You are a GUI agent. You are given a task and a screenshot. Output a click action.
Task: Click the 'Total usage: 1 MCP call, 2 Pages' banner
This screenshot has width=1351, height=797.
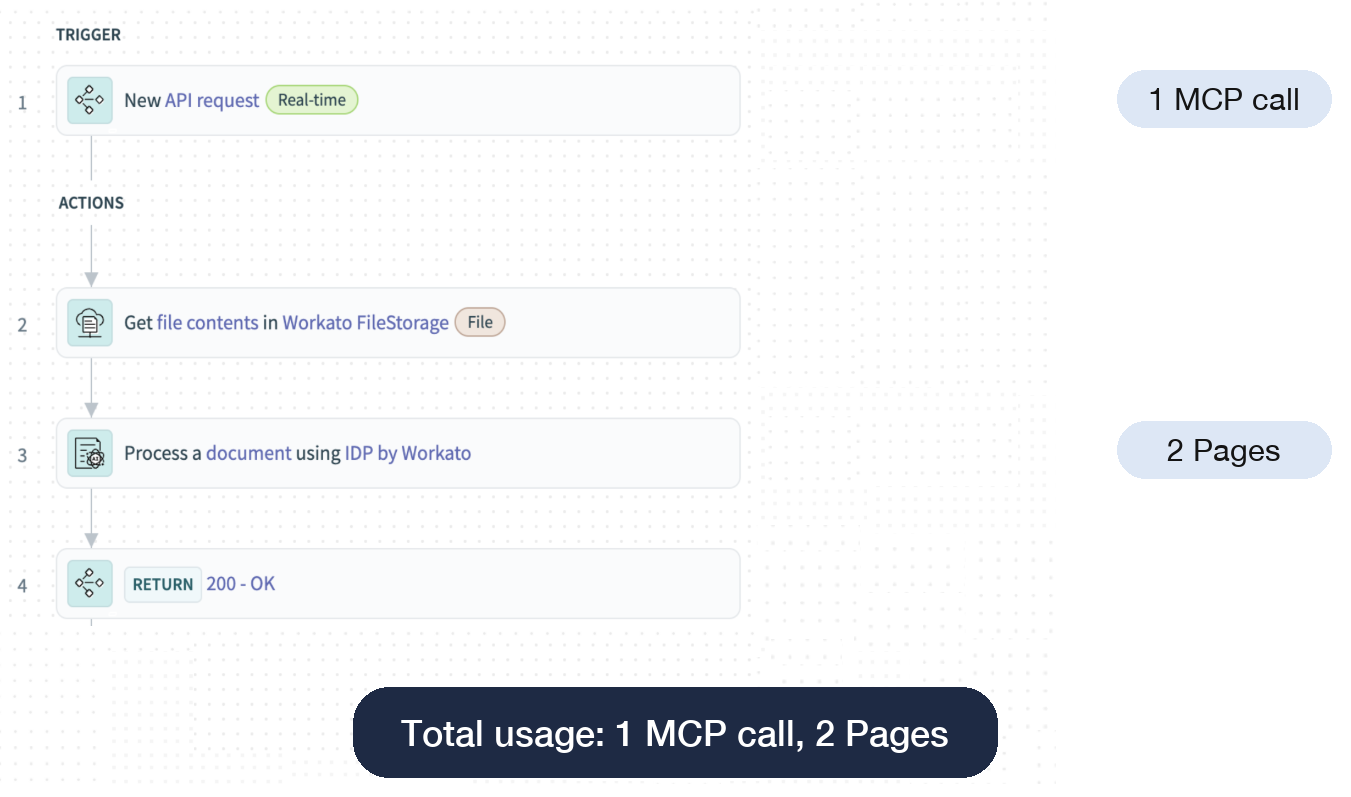(675, 733)
